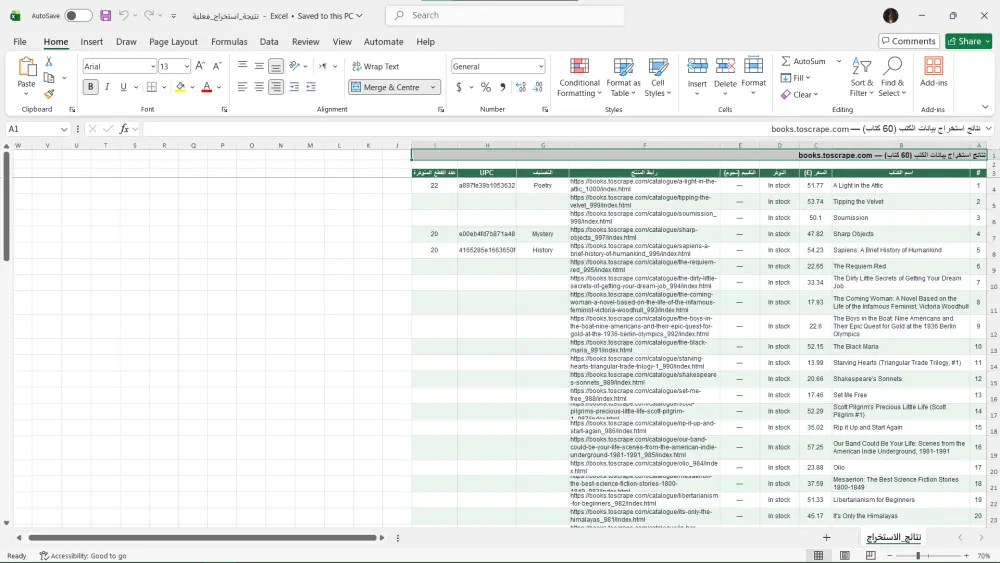Click the Sort & Filter icon
The height and width of the screenshot is (563, 1000).
pyautogui.click(x=862, y=66)
